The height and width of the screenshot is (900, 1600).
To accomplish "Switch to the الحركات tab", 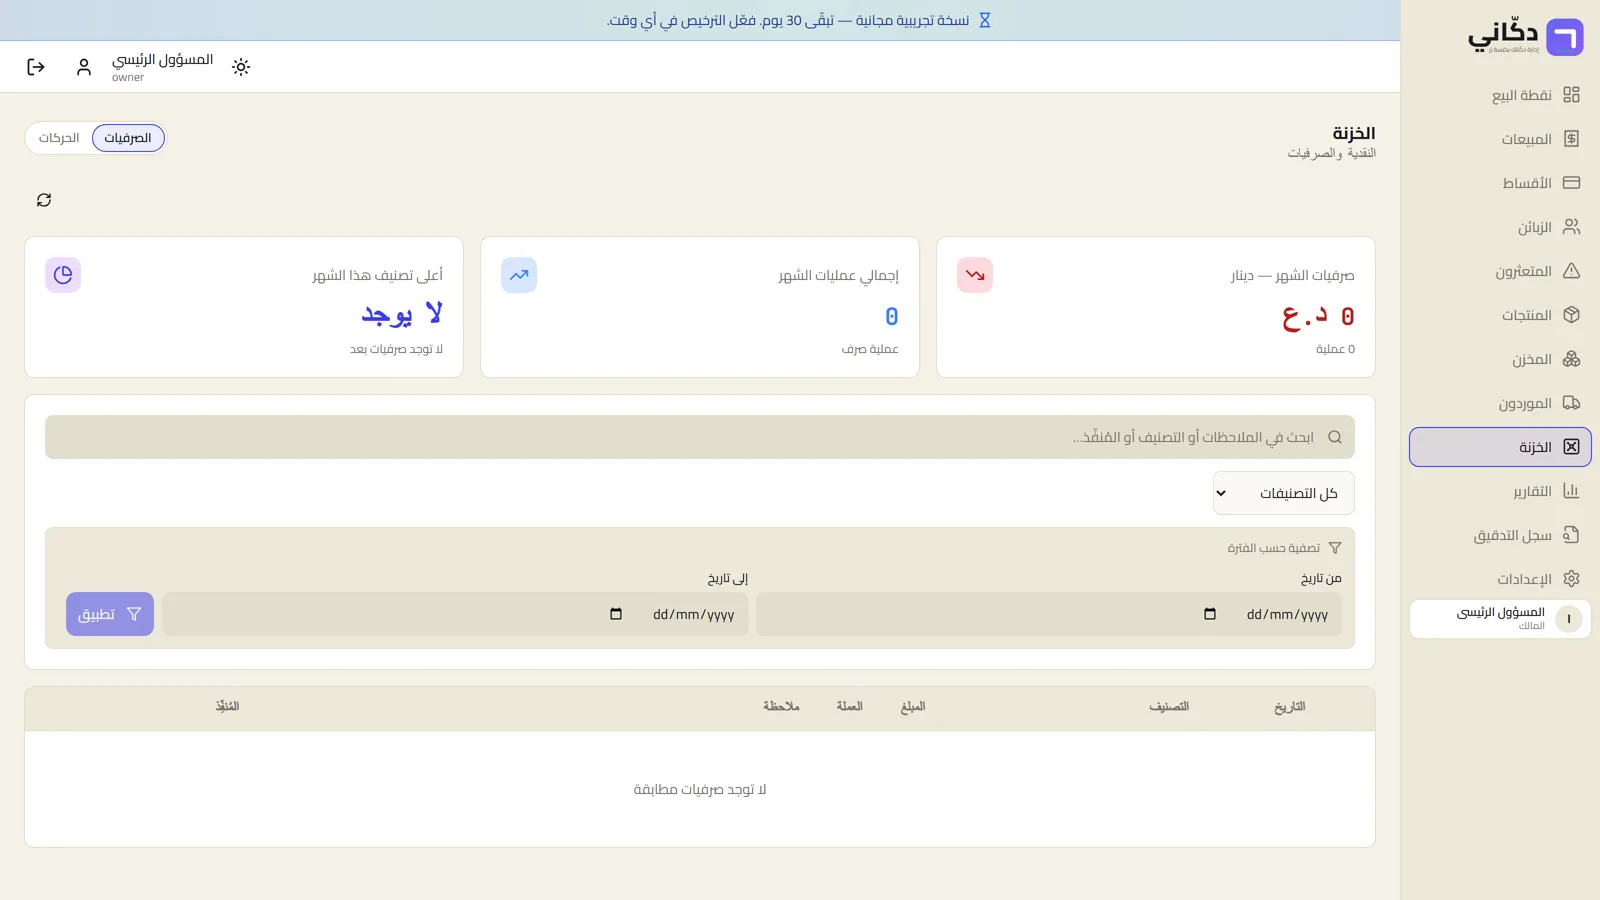I will pos(59,138).
